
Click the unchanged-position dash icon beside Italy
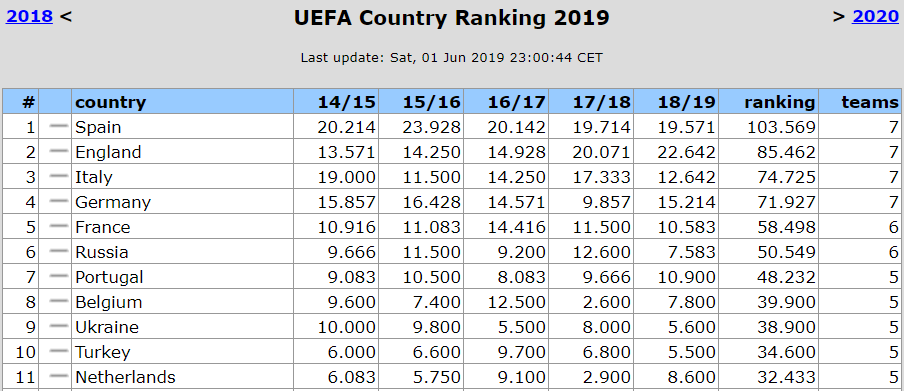59,176
